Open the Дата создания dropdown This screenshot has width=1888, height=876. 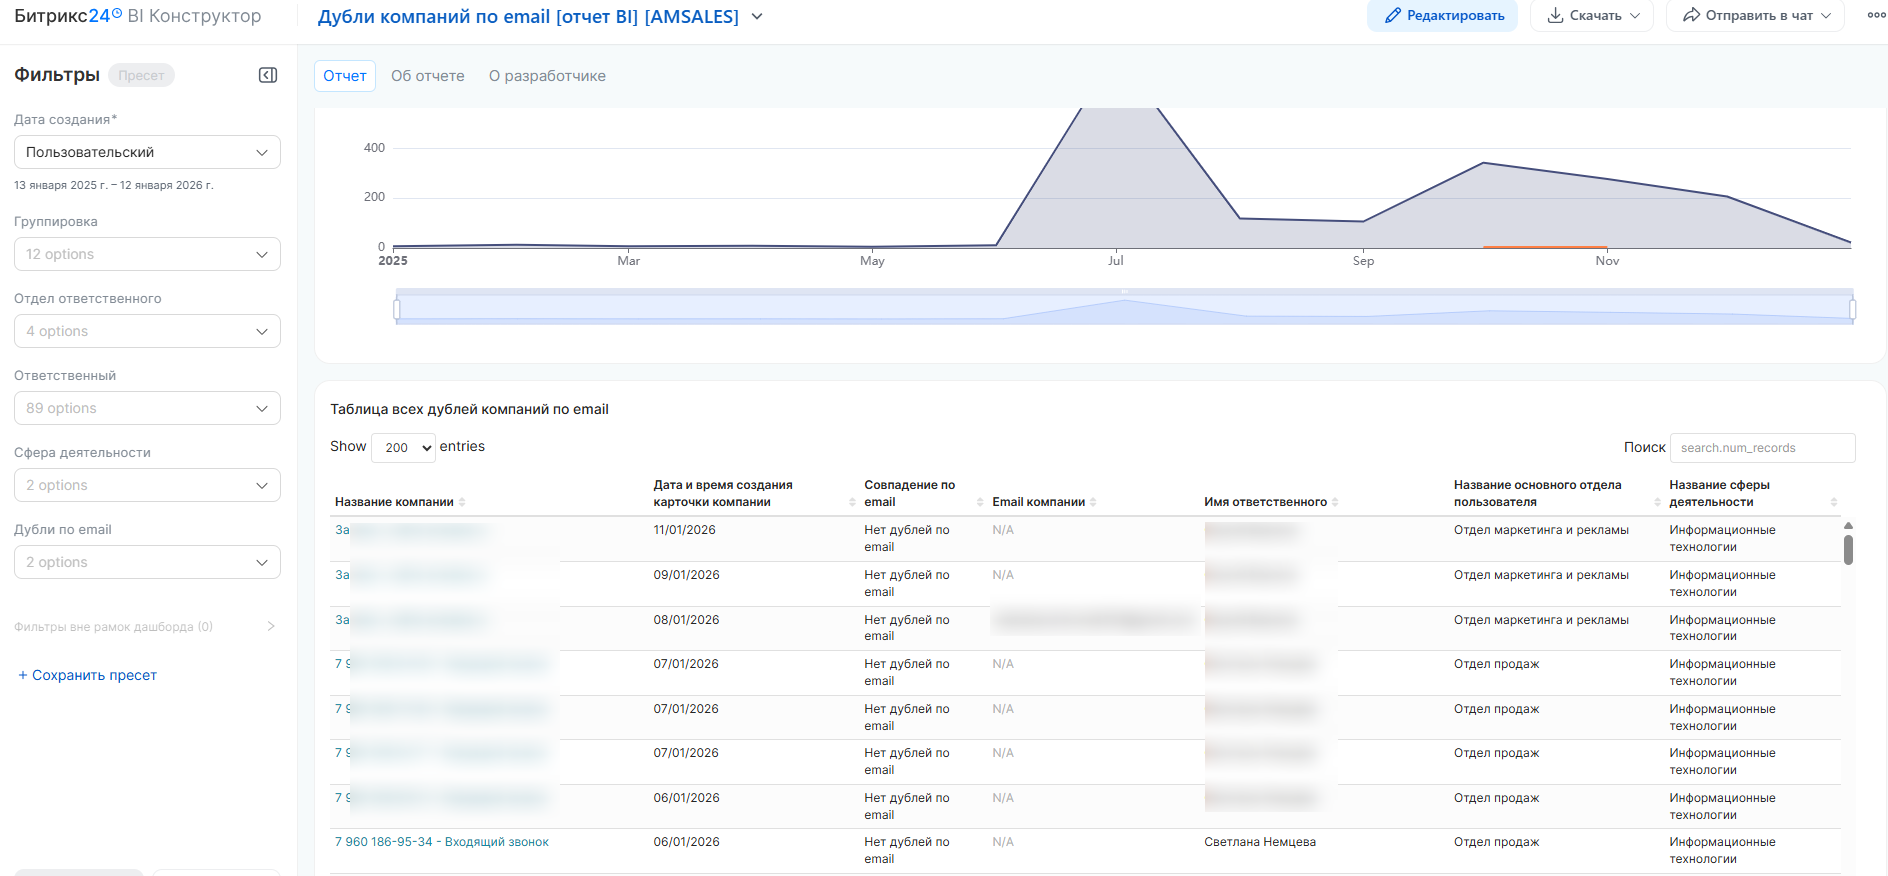click(147, 152)
